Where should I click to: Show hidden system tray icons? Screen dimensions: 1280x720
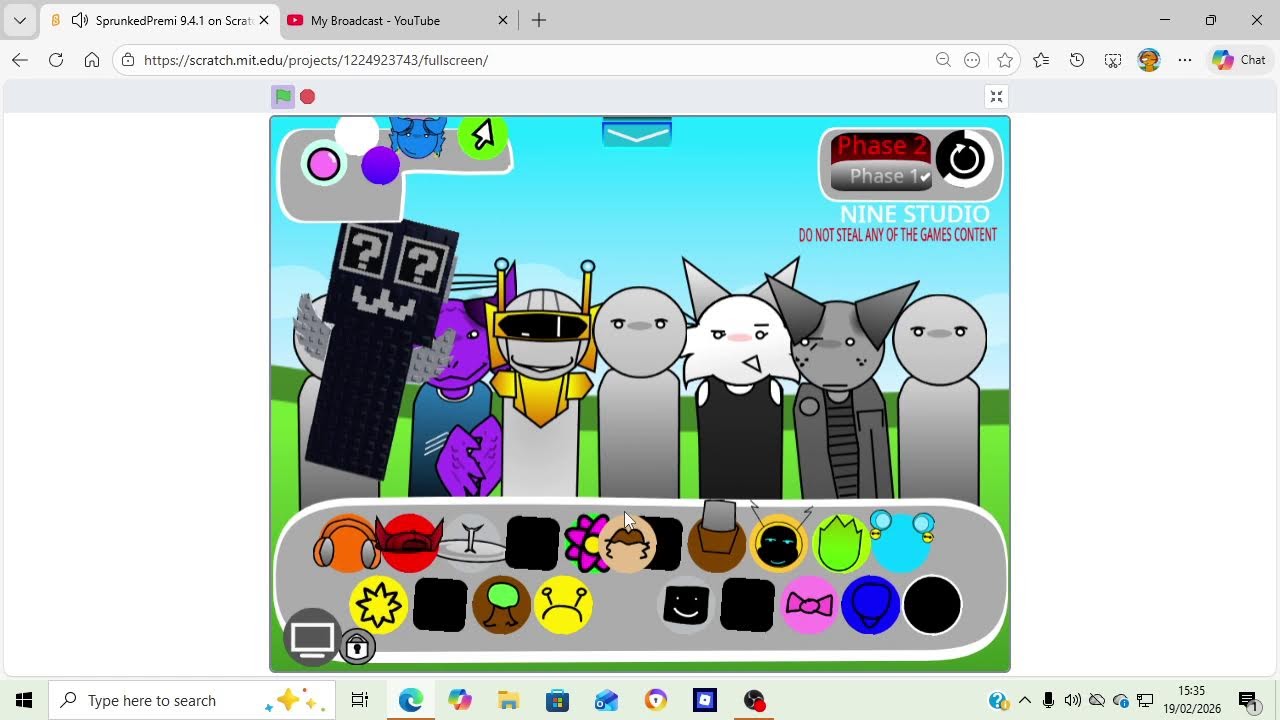coord(1024,700)
